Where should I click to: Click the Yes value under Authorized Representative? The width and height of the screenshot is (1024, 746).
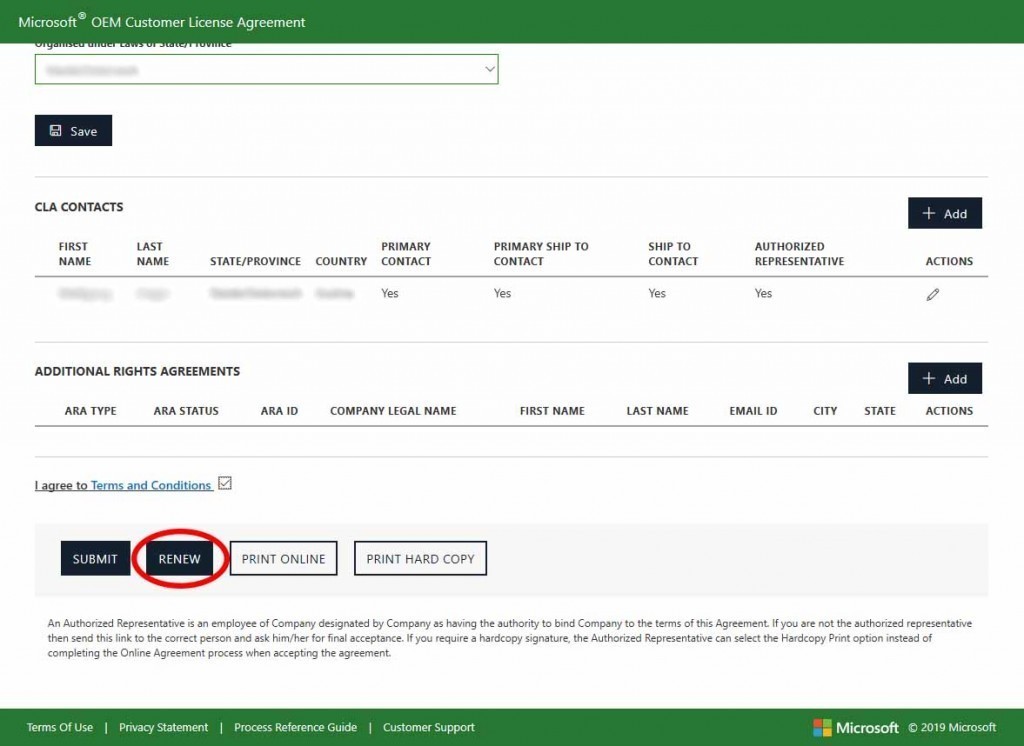coord(763,293)
